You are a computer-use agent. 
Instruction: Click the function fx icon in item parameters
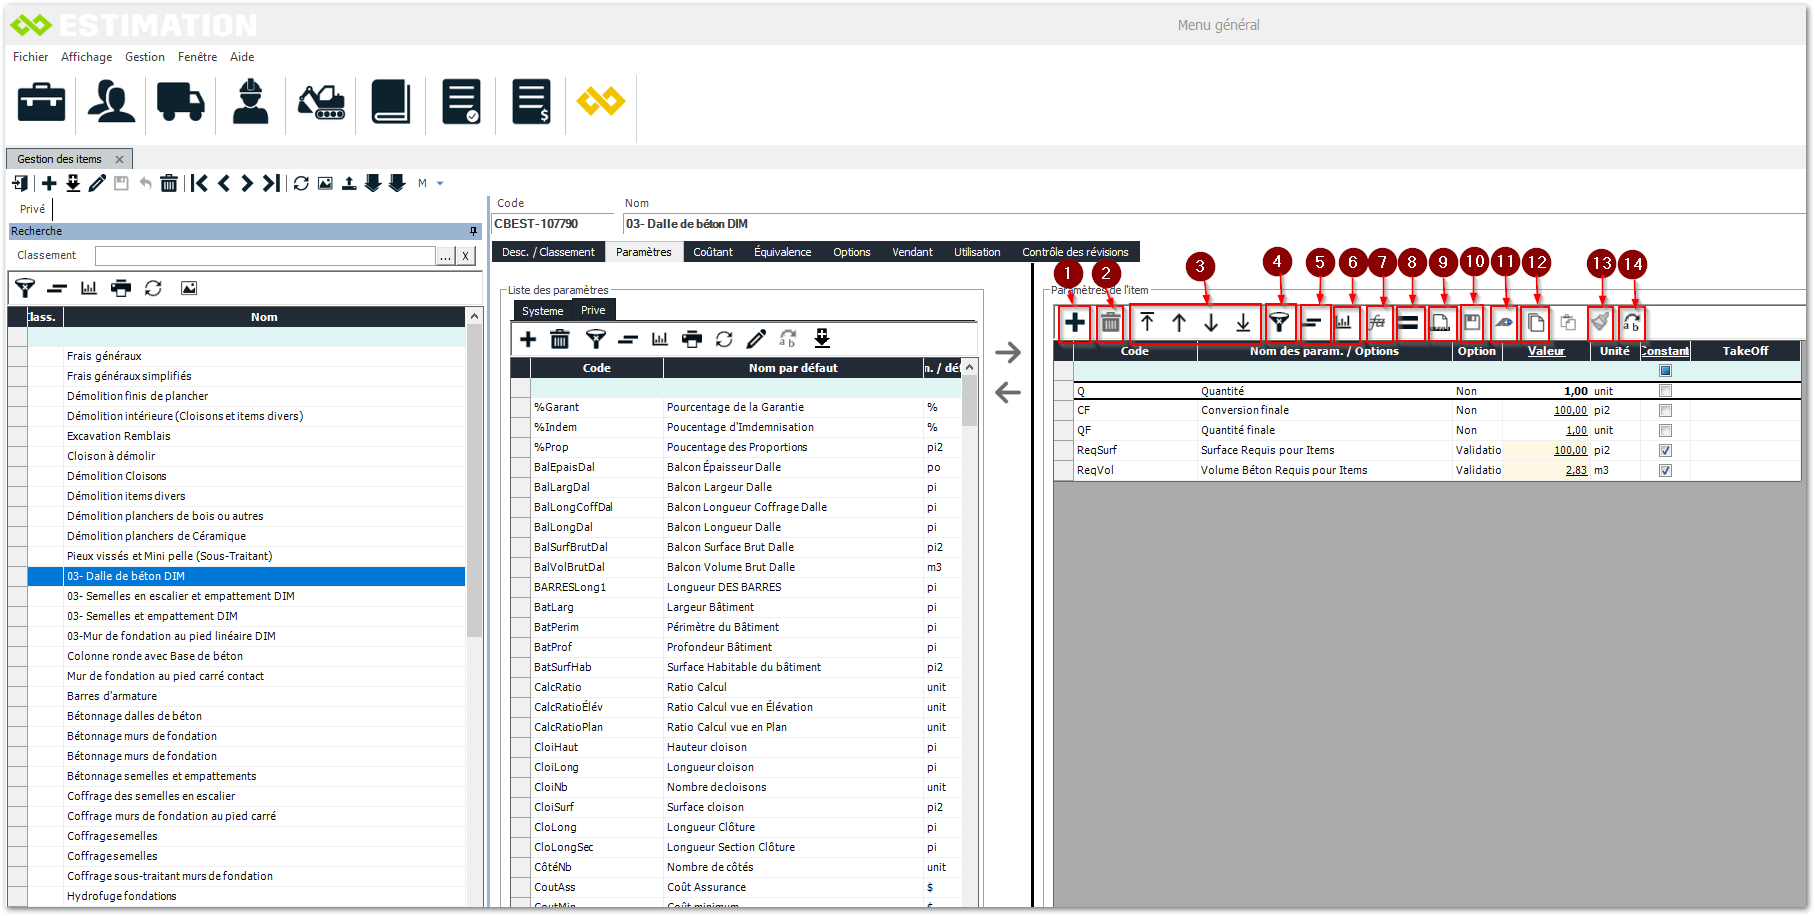pyautogui.click(x=1377, y=323)
